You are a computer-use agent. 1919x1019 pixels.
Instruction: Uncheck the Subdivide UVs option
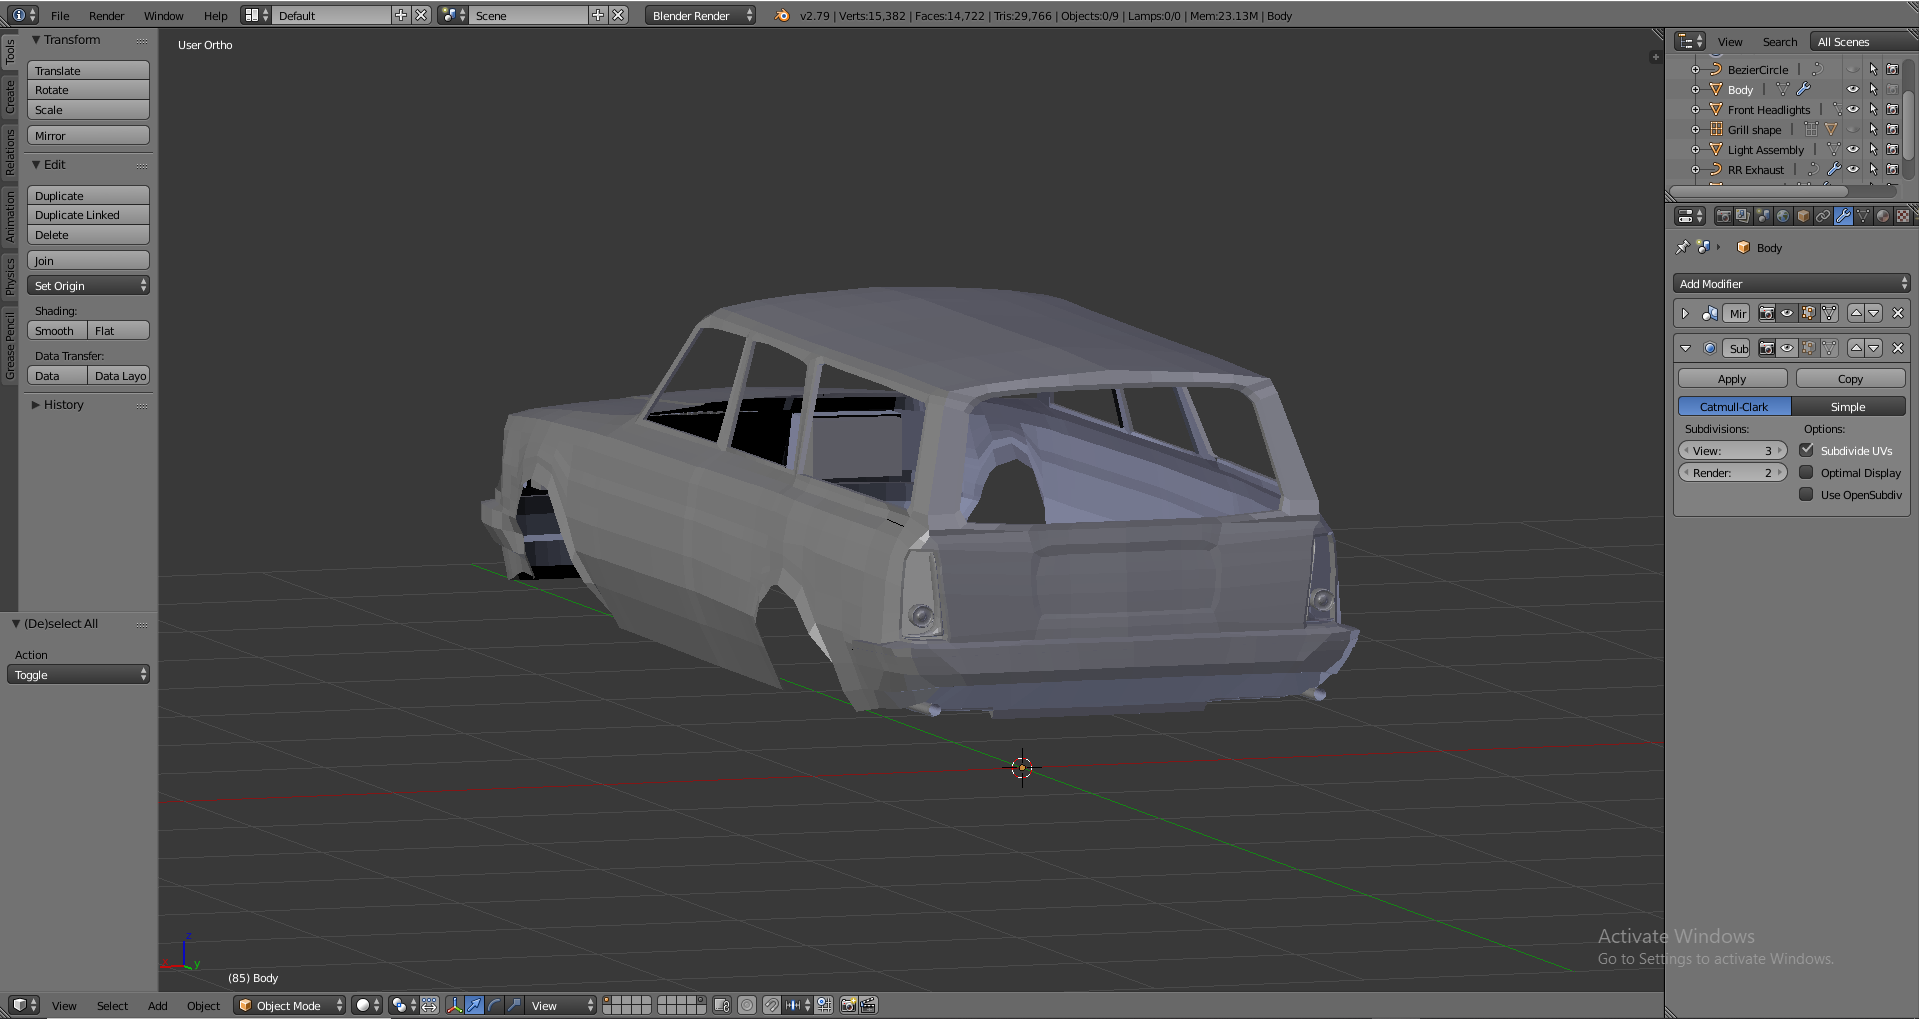click(x=1806, y=451)
